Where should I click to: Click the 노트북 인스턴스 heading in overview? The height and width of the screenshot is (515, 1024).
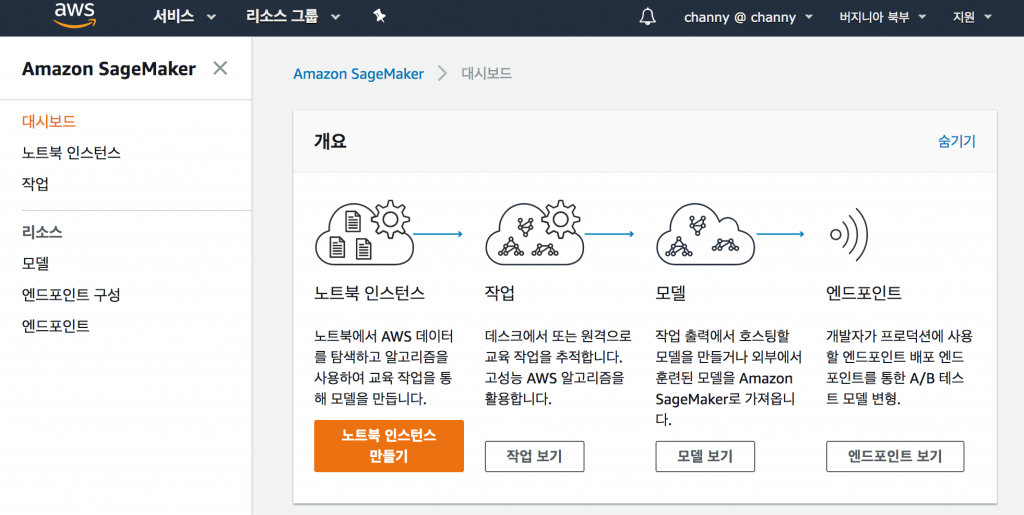tap(369, 293)
